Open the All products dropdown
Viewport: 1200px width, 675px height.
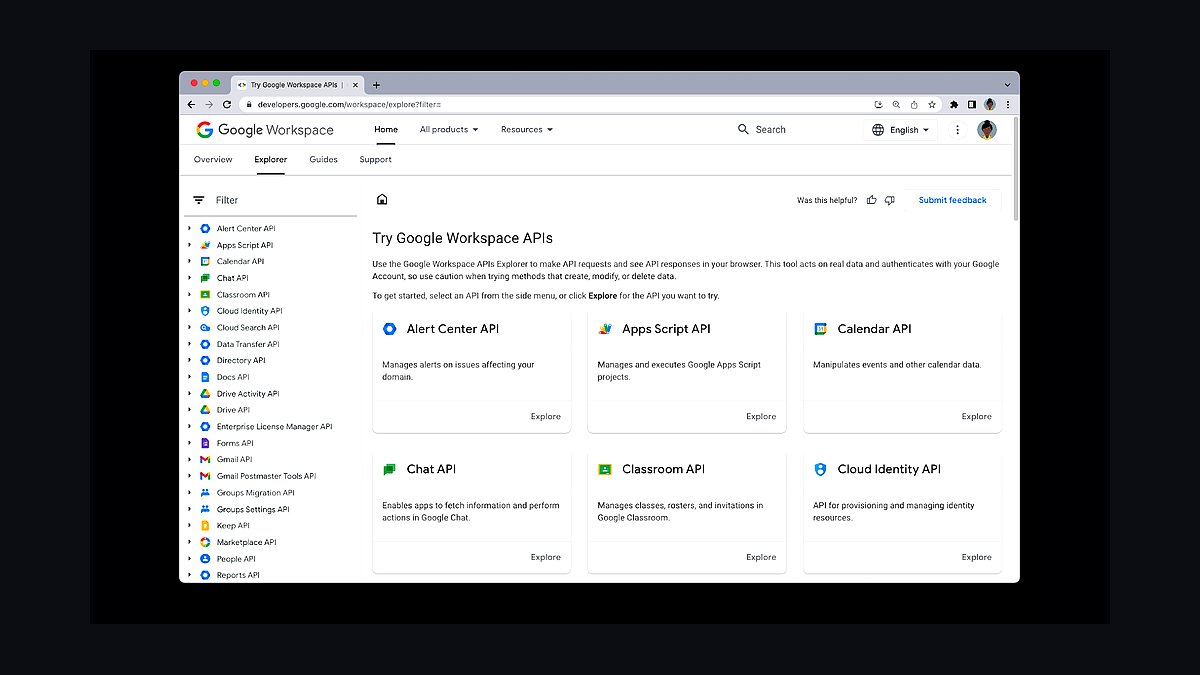(x=449, y=129)
